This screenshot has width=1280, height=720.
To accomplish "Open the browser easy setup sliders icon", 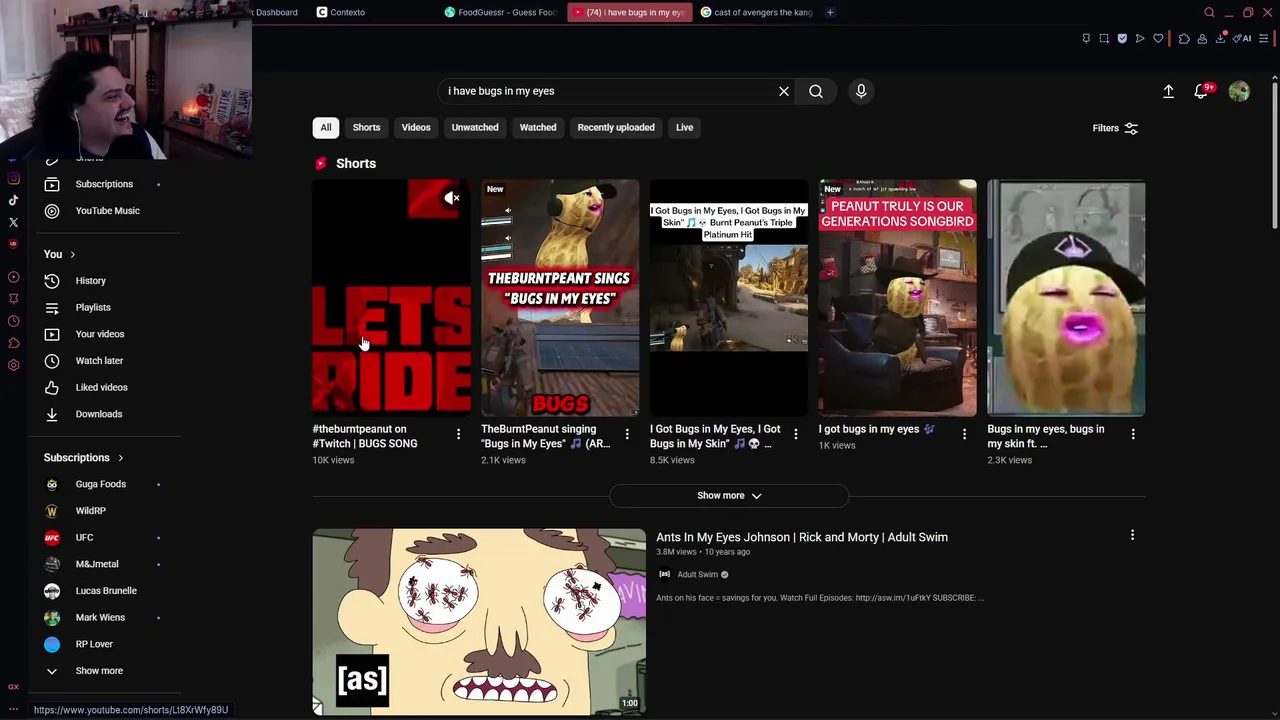I will coord(1264,38).
